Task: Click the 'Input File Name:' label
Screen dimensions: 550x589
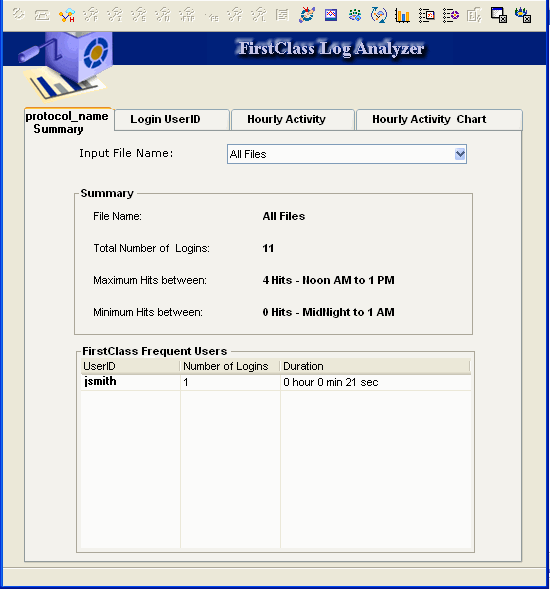Action: tap(126, 153)
